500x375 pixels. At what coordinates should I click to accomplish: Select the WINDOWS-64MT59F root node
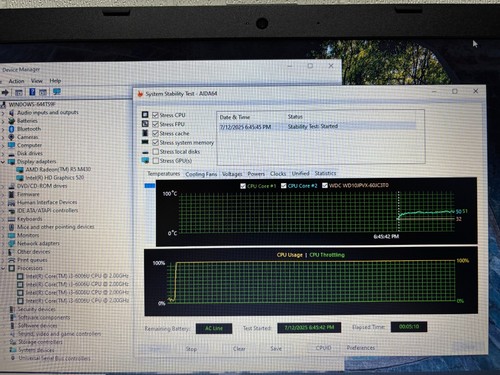pos(32,104)
